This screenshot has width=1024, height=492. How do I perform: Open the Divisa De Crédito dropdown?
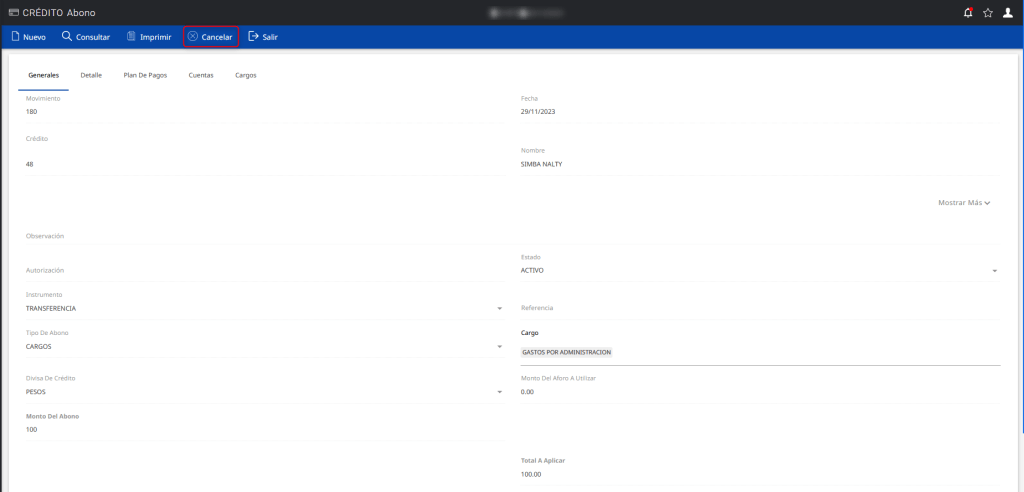click(499, 393)
